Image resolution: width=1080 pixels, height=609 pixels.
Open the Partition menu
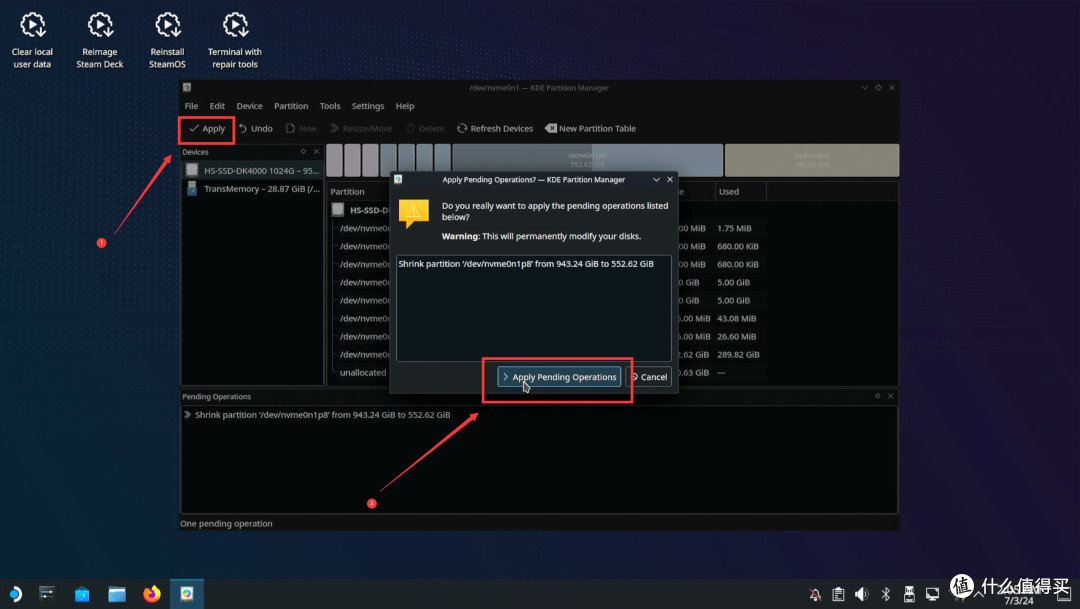point(291,106)
